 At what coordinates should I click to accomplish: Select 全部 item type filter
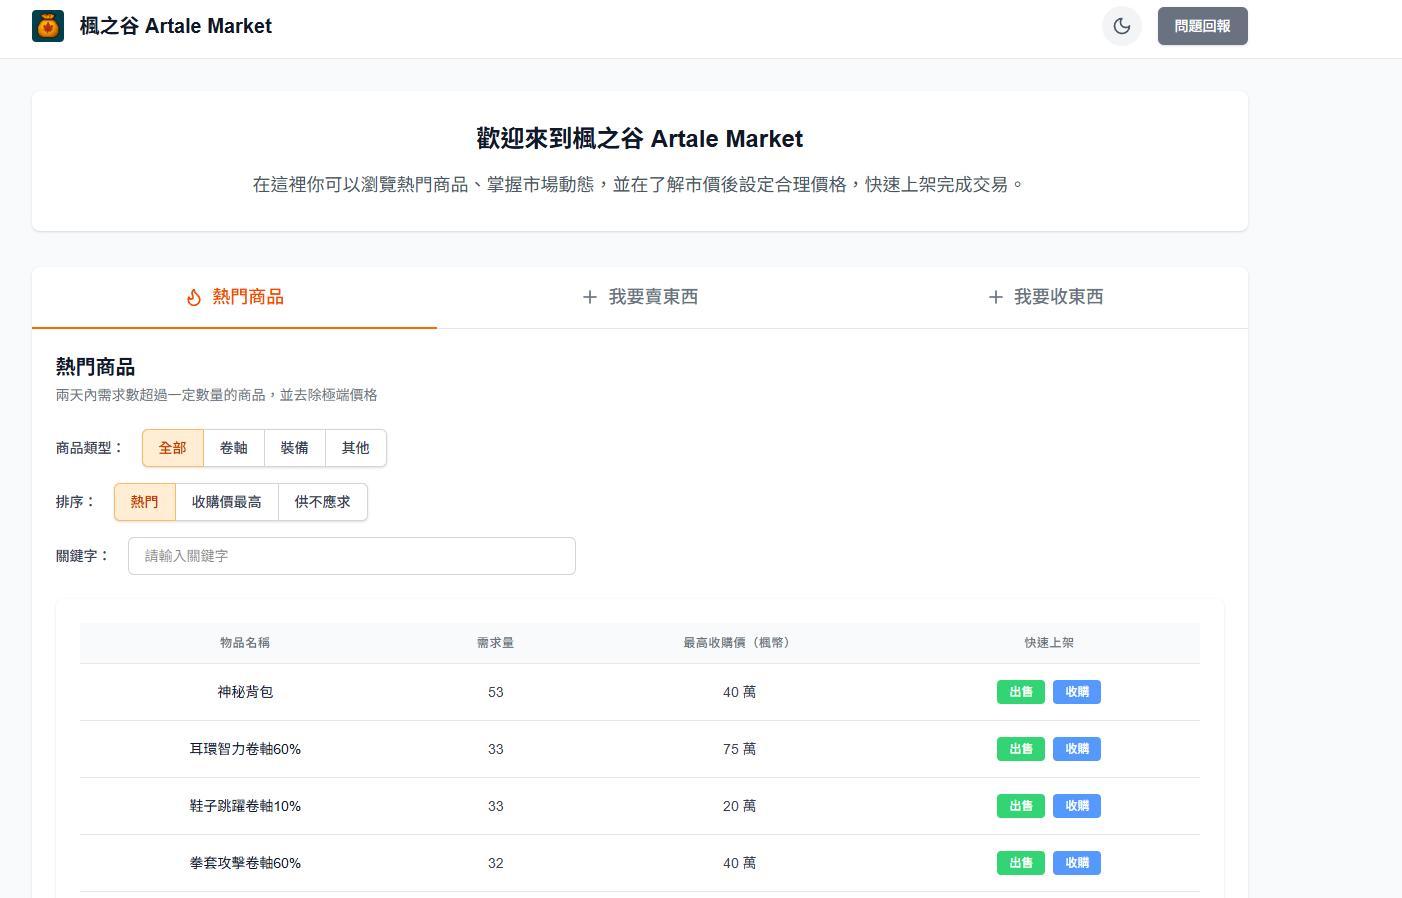[x=172, y=448]
